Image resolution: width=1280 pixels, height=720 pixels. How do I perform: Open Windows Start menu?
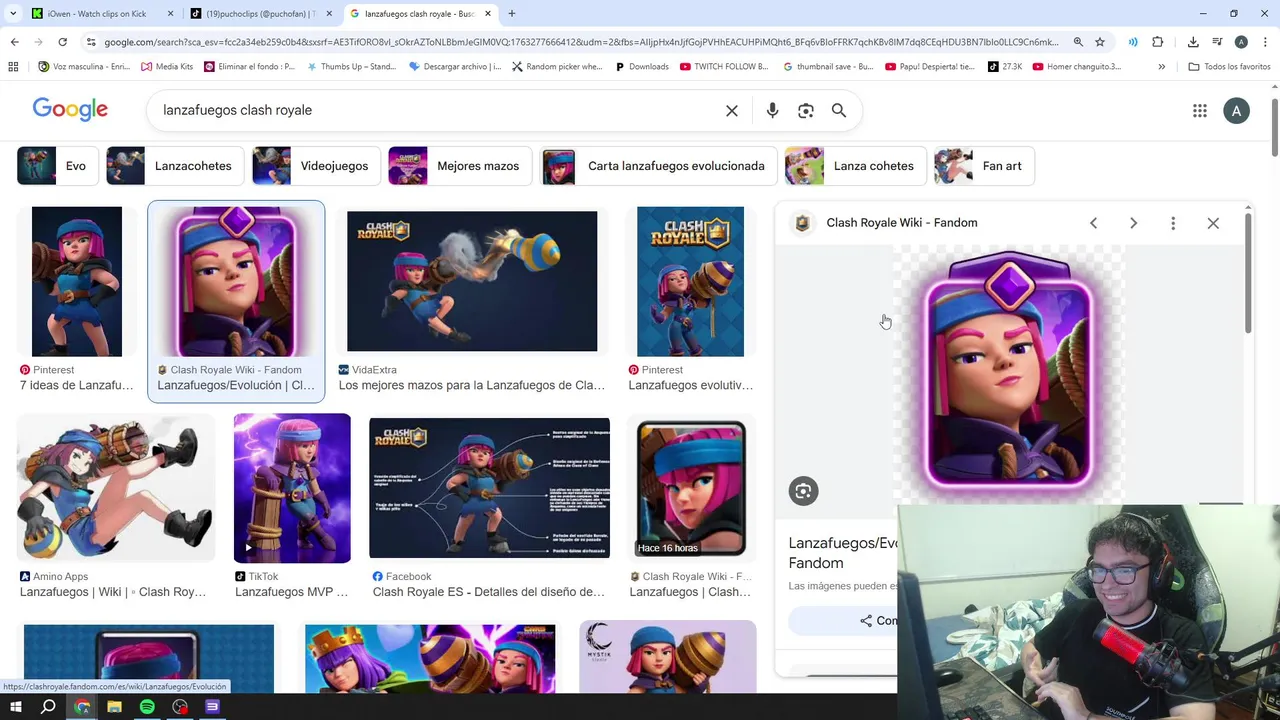pos(15,707)
